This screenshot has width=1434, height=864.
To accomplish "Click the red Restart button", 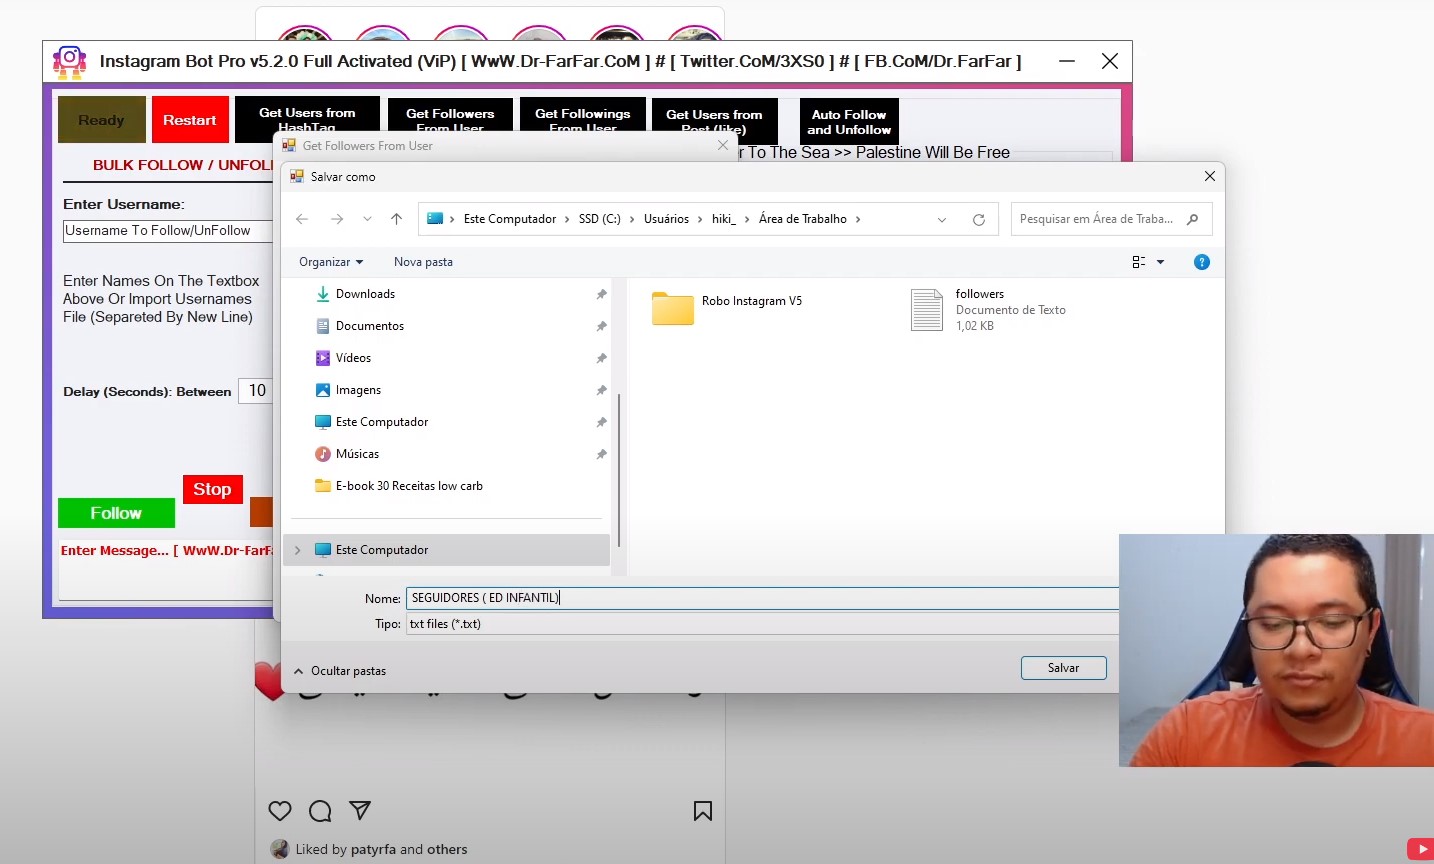I will click(190, 120).
